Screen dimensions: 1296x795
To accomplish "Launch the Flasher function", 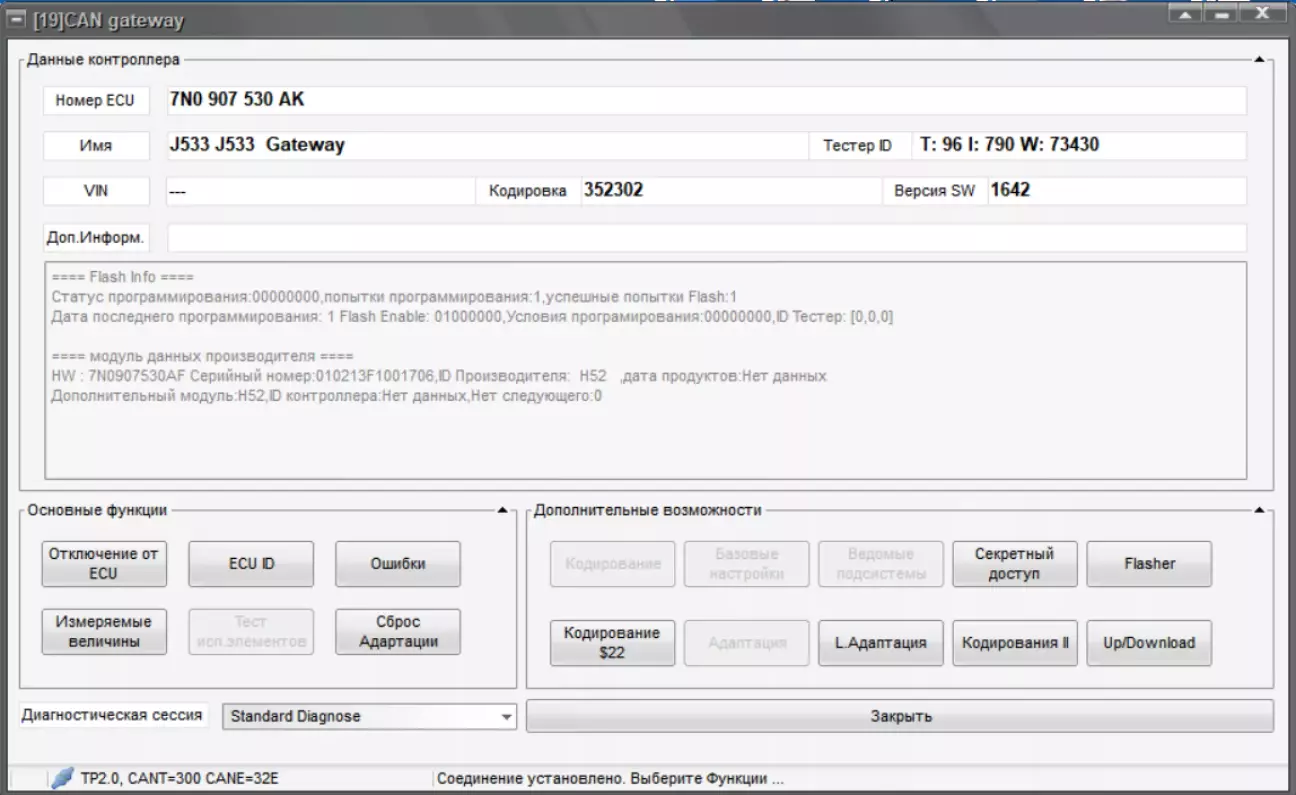I will (1149, 564).
